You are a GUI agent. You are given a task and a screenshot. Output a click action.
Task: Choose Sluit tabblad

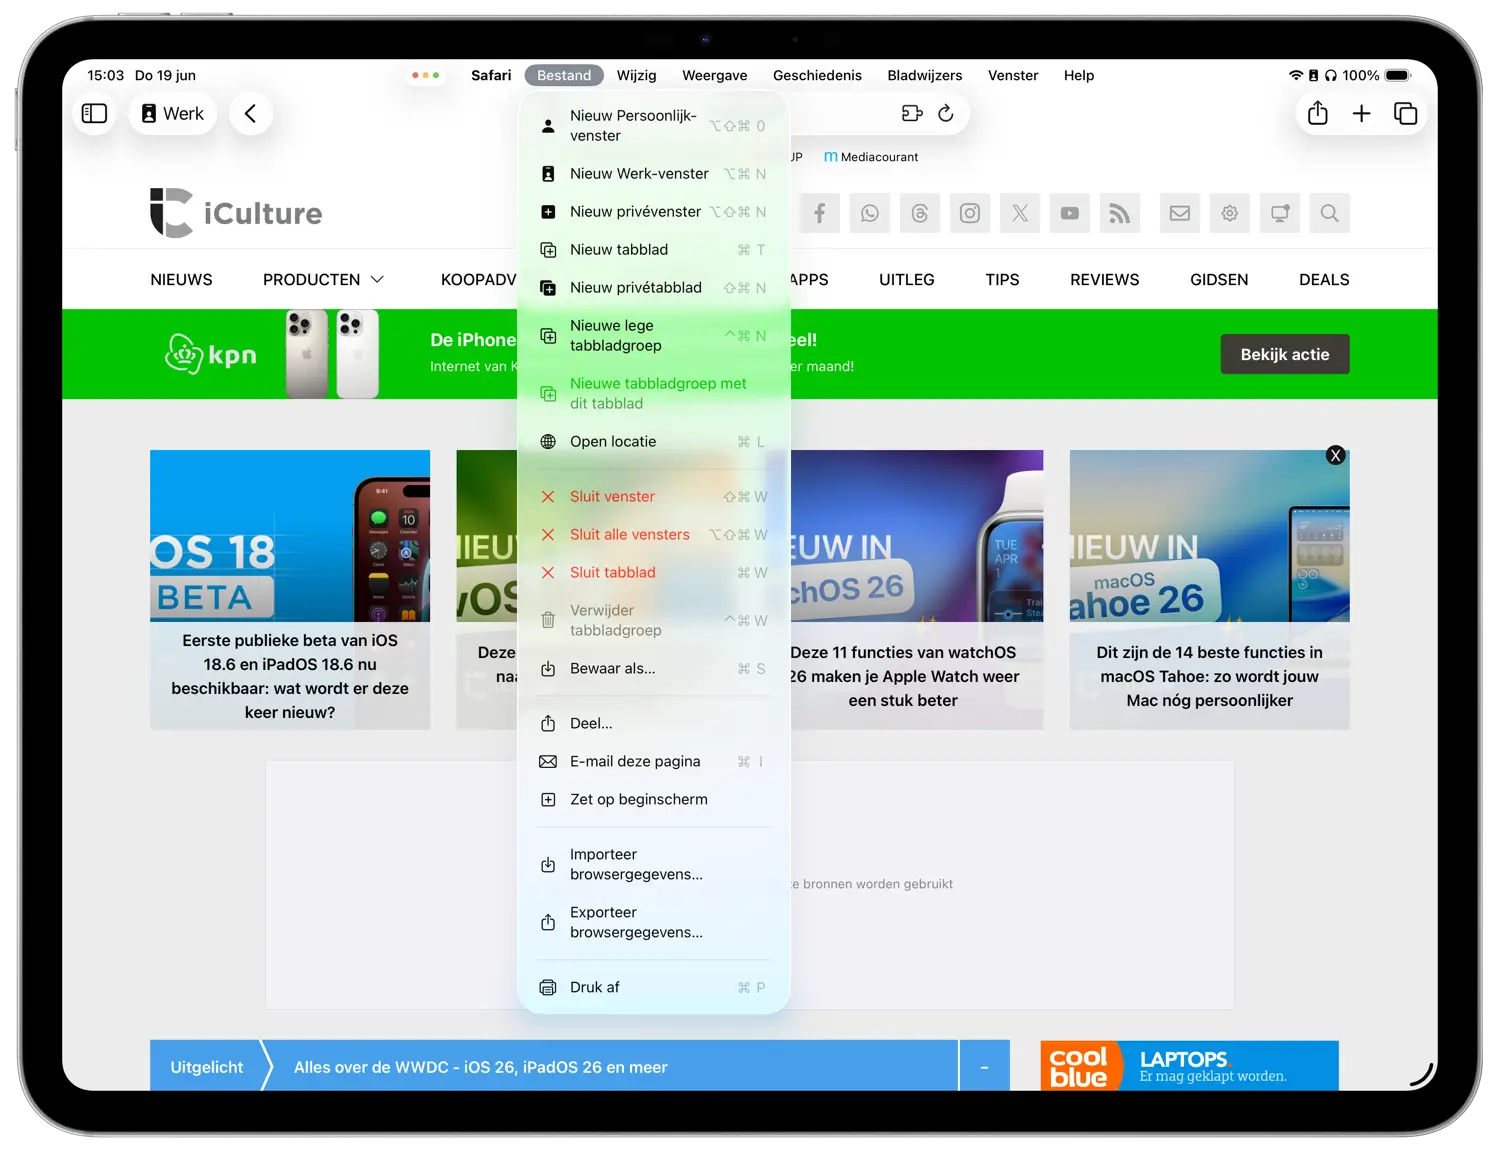(654, 573)
